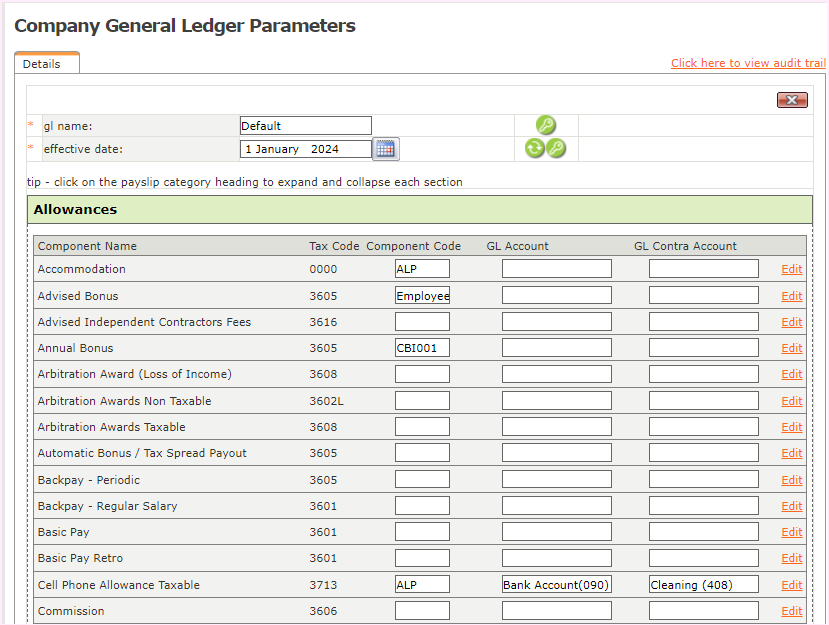Click the green refresh icon beside effective date

(x=535, y=149)
